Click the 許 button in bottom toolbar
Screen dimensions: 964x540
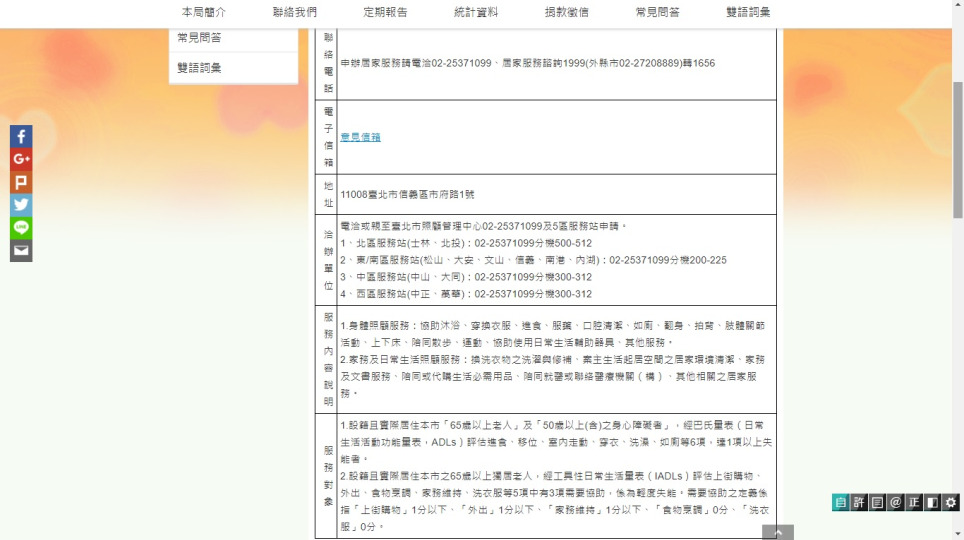click(x=859, y=503)
